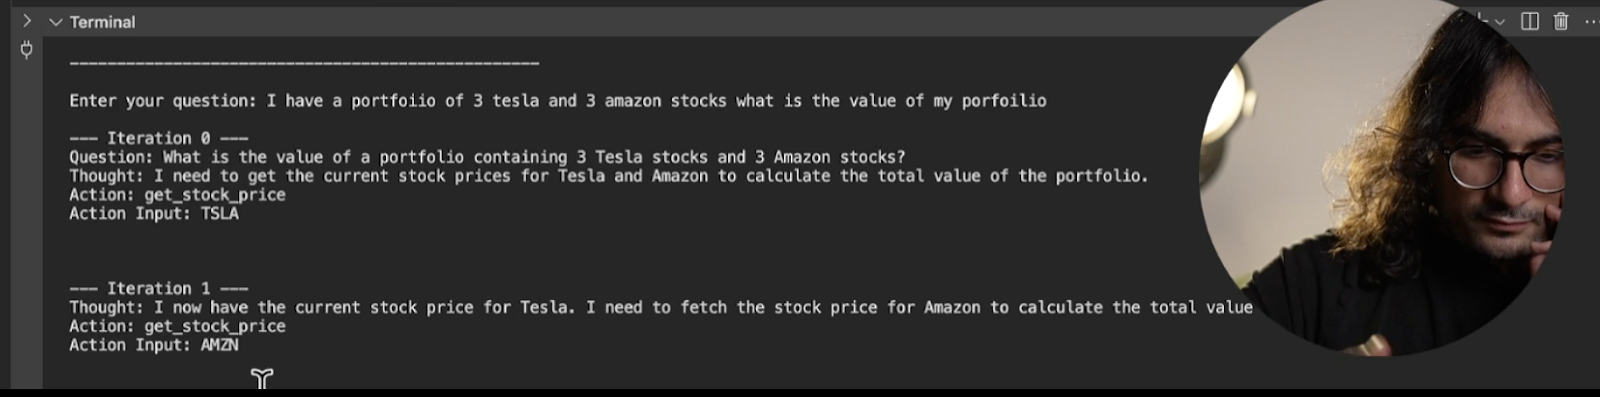This screenshot has height=397, width=1600.
Task: Click the dashed separator line at top of output
Action: pyautogui.click(x=304, y=63)
